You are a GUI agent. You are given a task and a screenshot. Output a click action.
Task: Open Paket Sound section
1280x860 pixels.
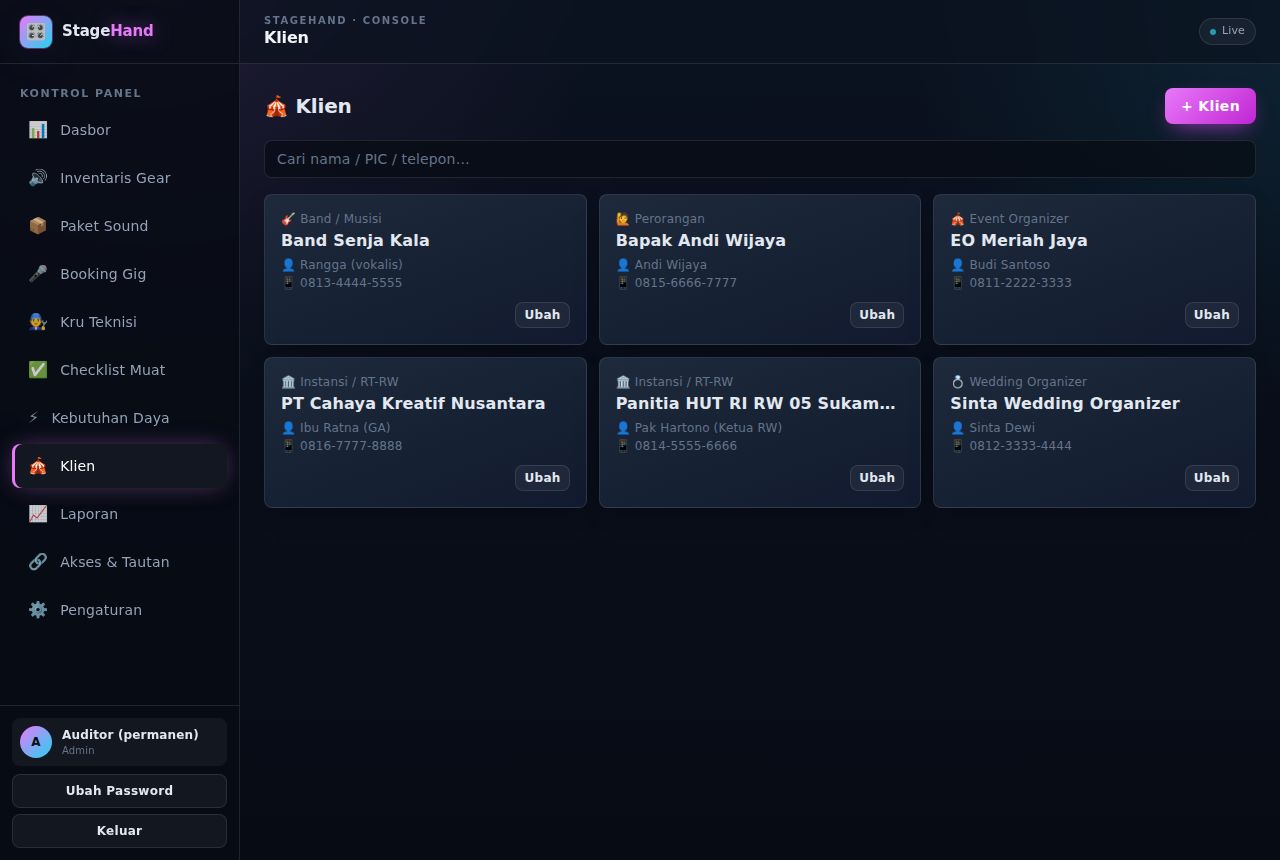point(120,226)
